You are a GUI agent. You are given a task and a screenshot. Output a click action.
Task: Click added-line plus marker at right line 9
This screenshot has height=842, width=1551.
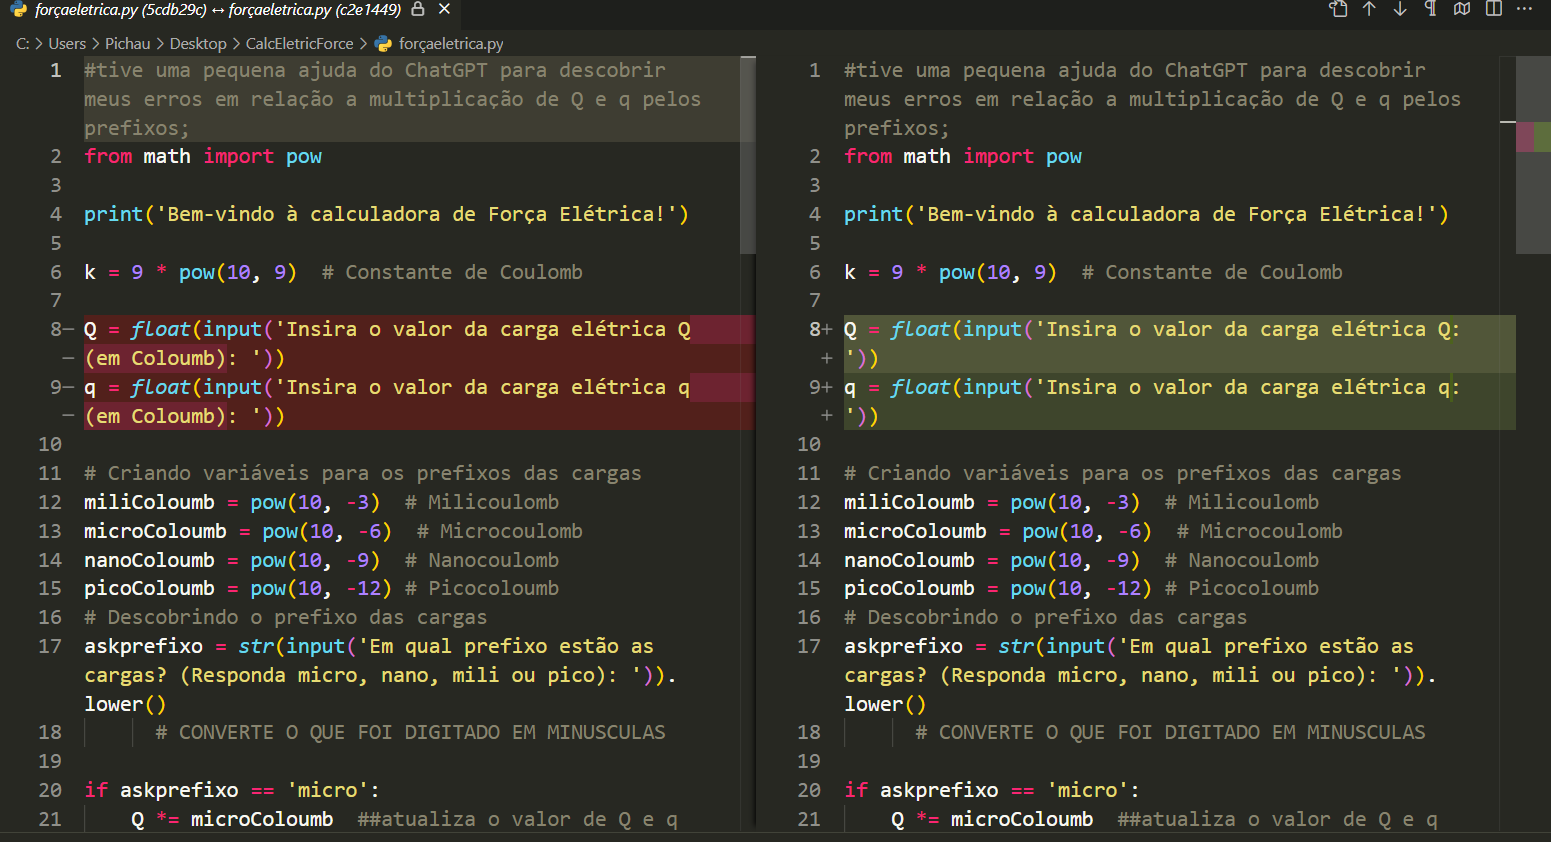(x=827, y=387)
